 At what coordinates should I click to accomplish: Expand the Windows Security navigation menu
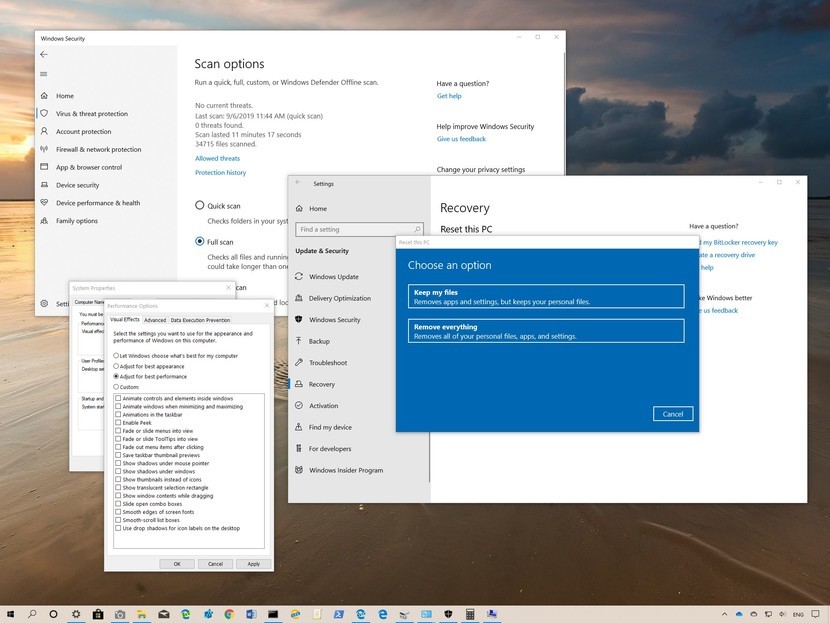click(42, 72)
